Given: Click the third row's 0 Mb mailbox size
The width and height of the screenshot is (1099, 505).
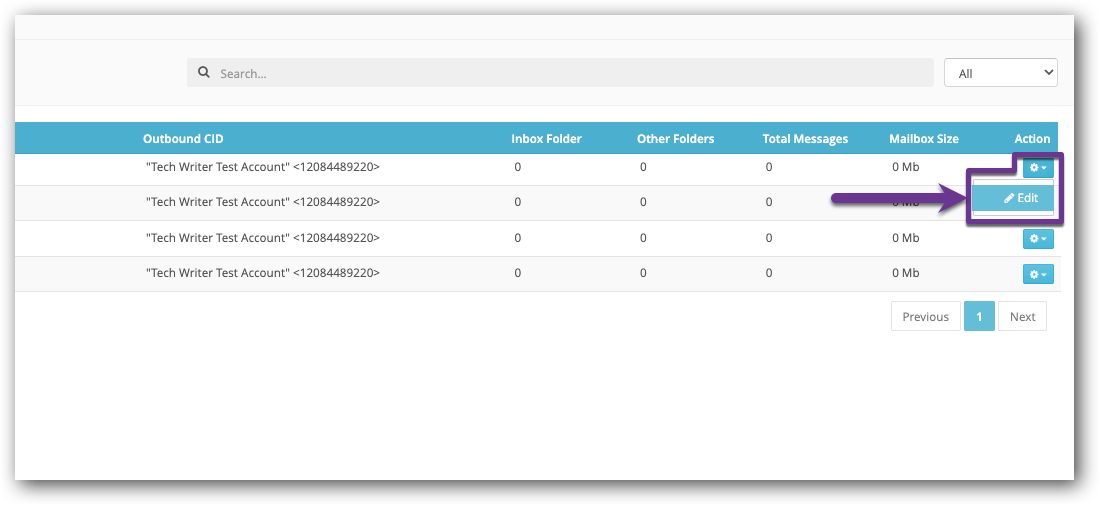Looking at the screenshot, I should (905, 238).
